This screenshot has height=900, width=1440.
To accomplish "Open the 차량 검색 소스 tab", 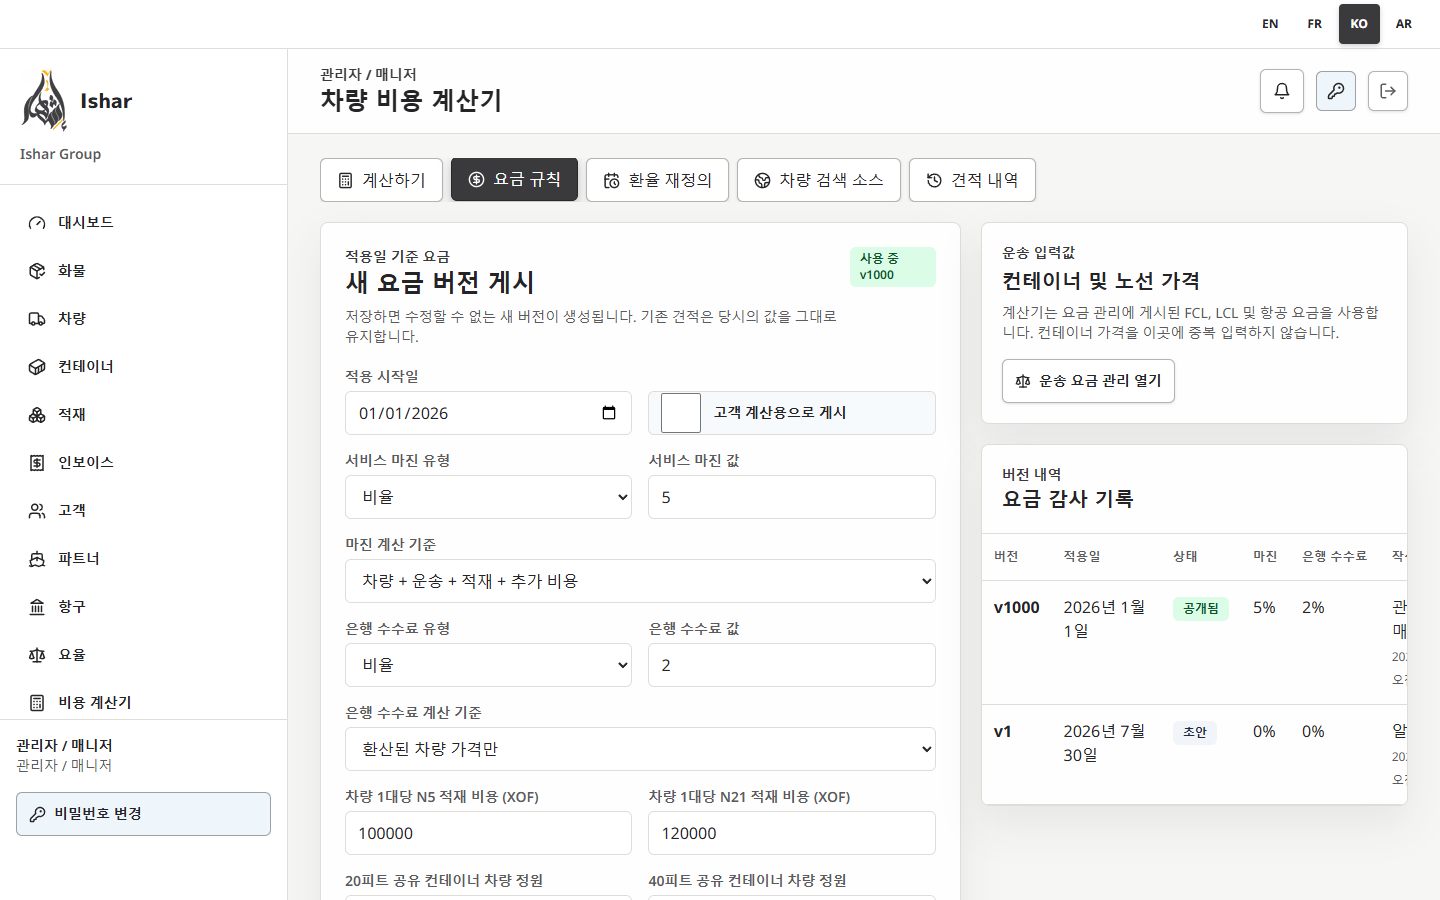I will 819,180.
